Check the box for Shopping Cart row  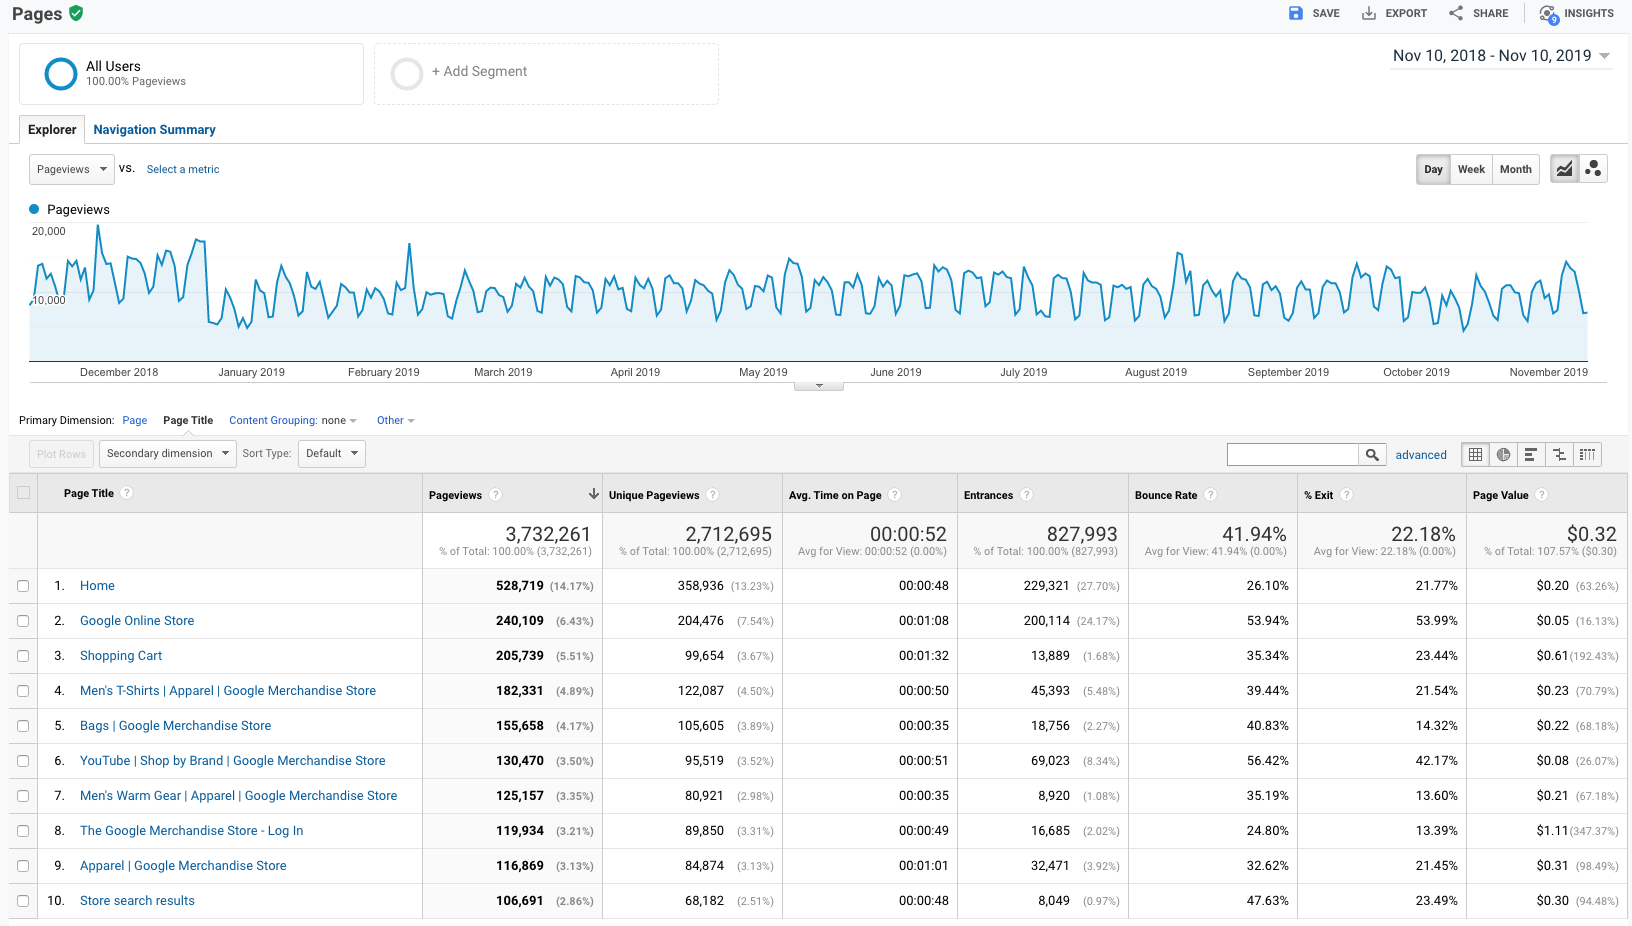(23, 656)
